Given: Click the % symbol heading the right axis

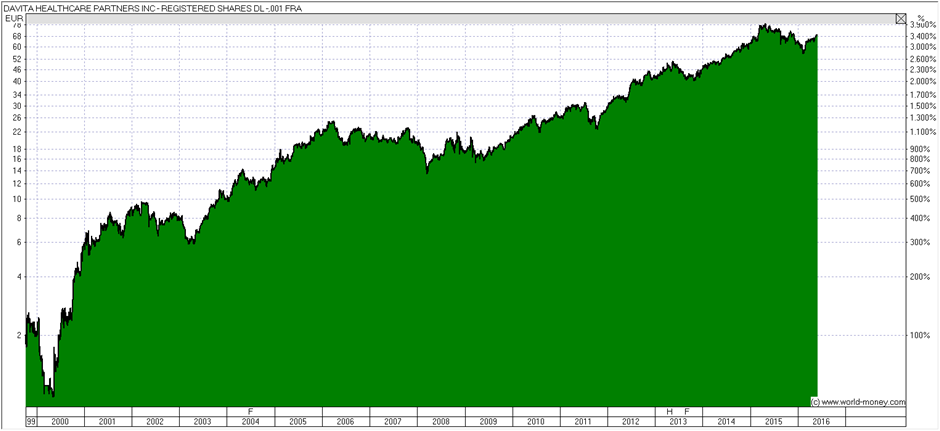Looking at the screenshot, I should coord(921,18).
